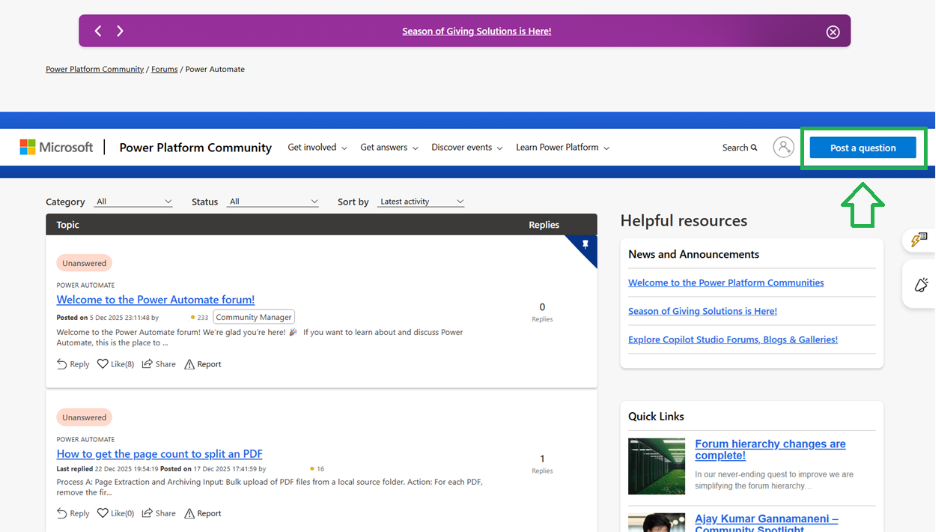Report the split PDF page count post
The image size is (936, 532).
202,513
